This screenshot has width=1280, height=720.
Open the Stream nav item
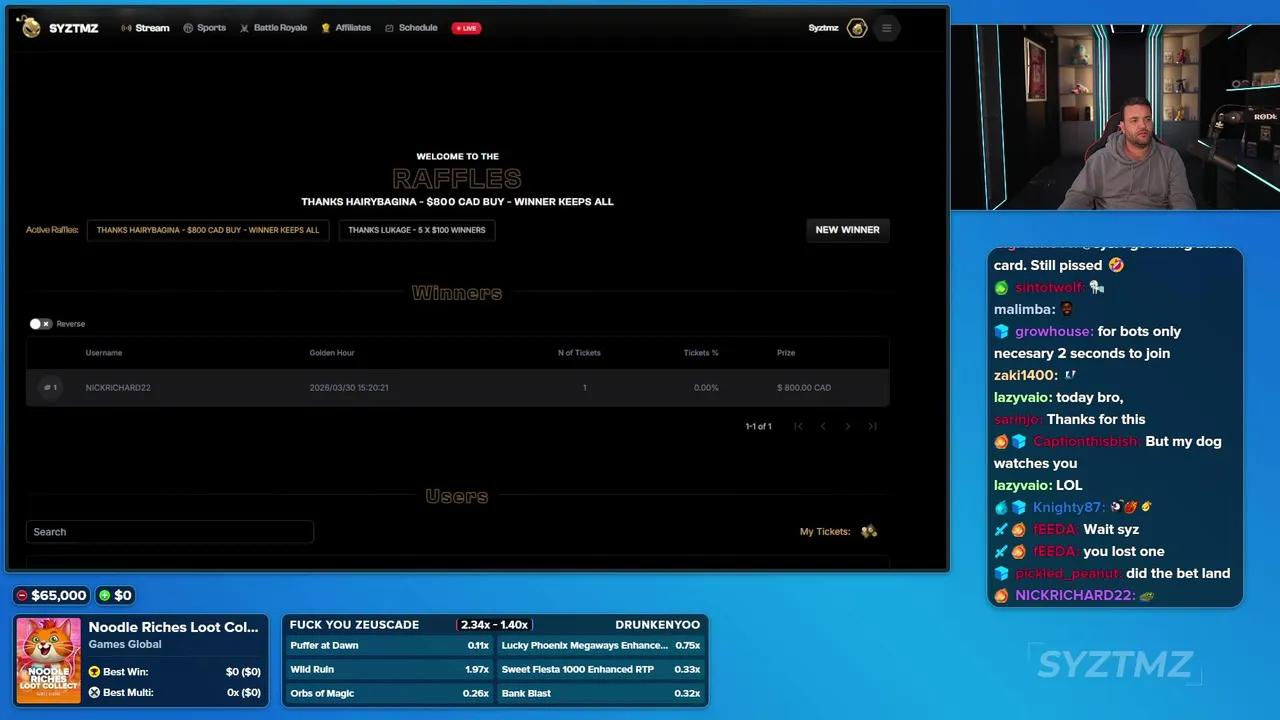[x=145, y=28]
